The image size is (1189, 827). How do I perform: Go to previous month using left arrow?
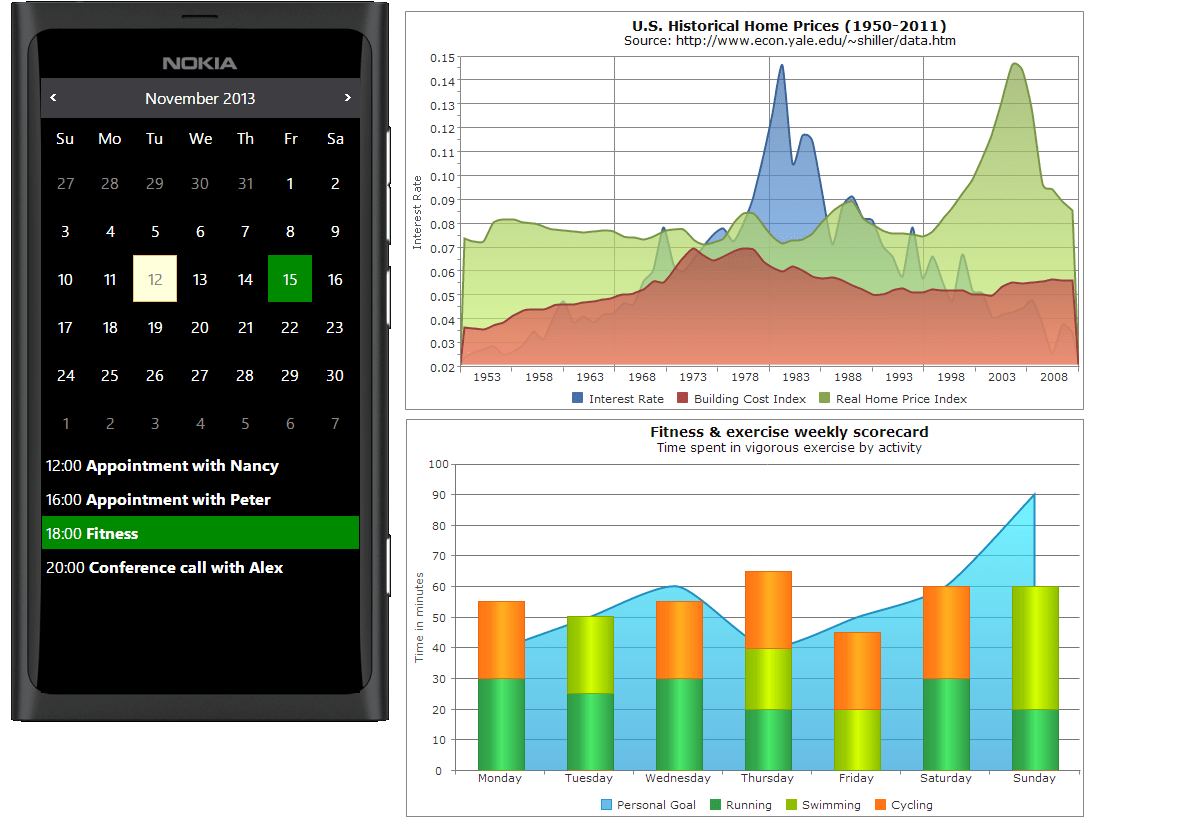click(54, 98)
